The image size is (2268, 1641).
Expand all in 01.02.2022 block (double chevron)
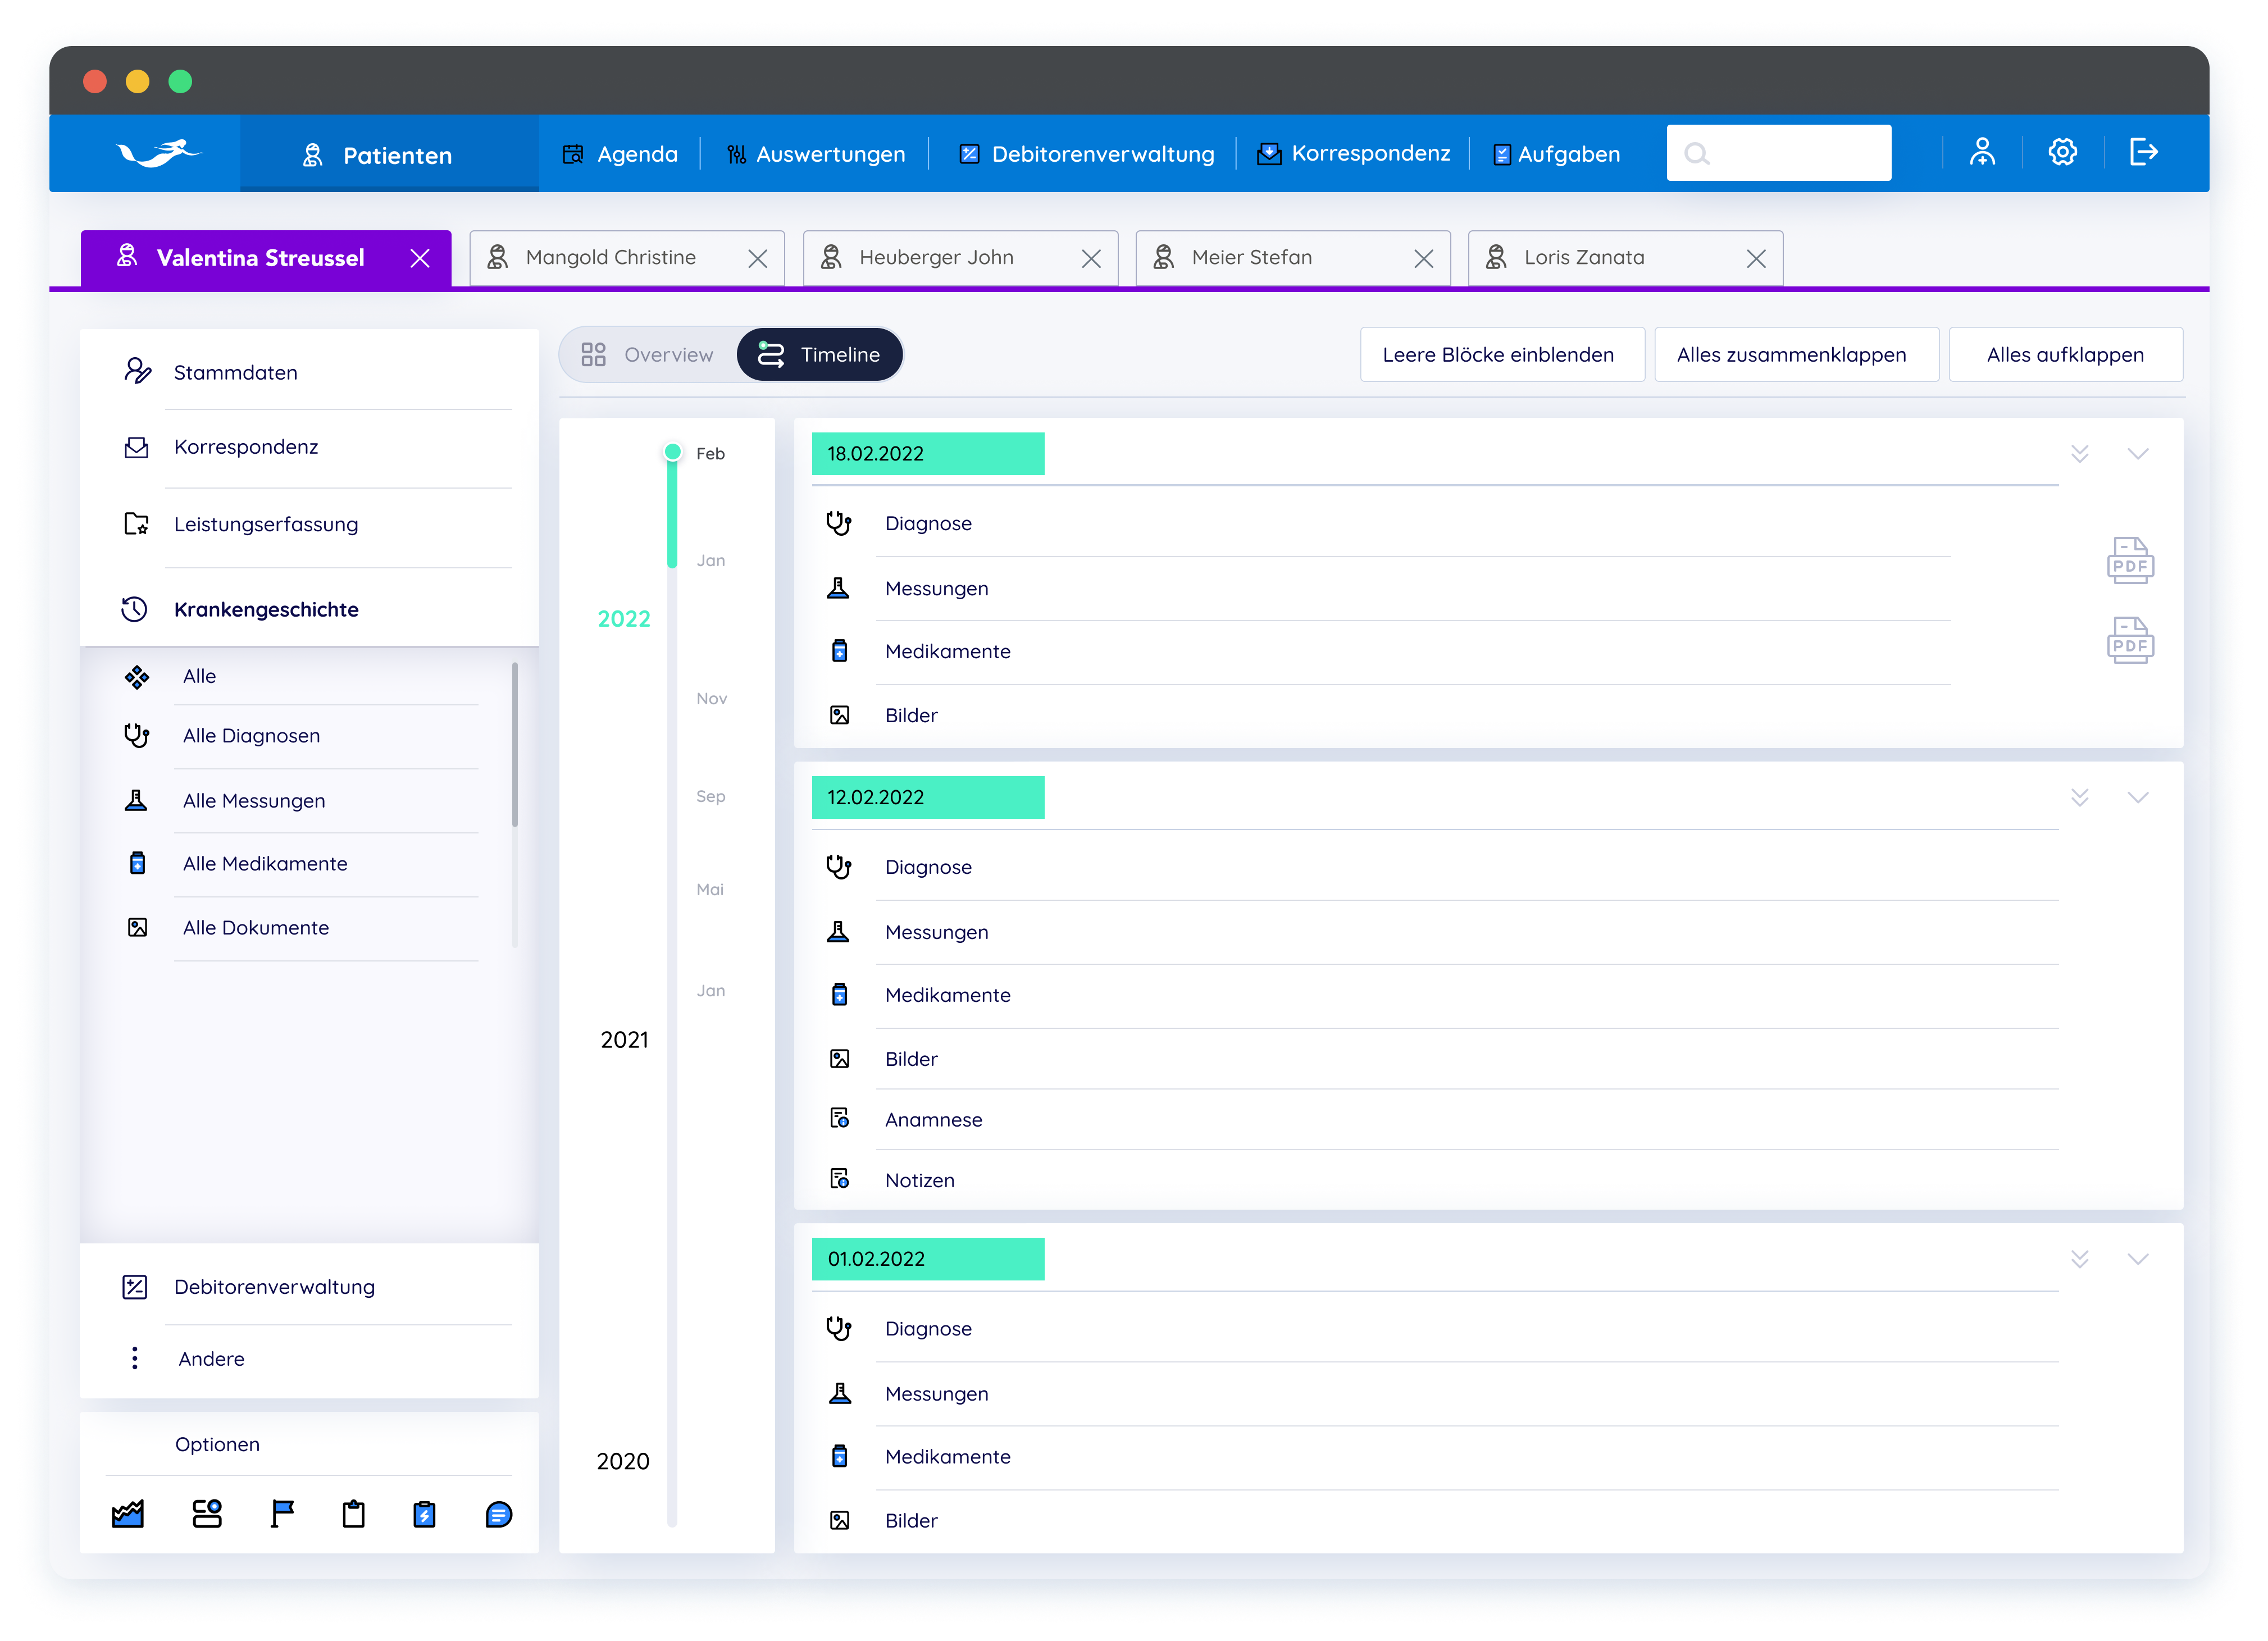click(2080, 1260)
